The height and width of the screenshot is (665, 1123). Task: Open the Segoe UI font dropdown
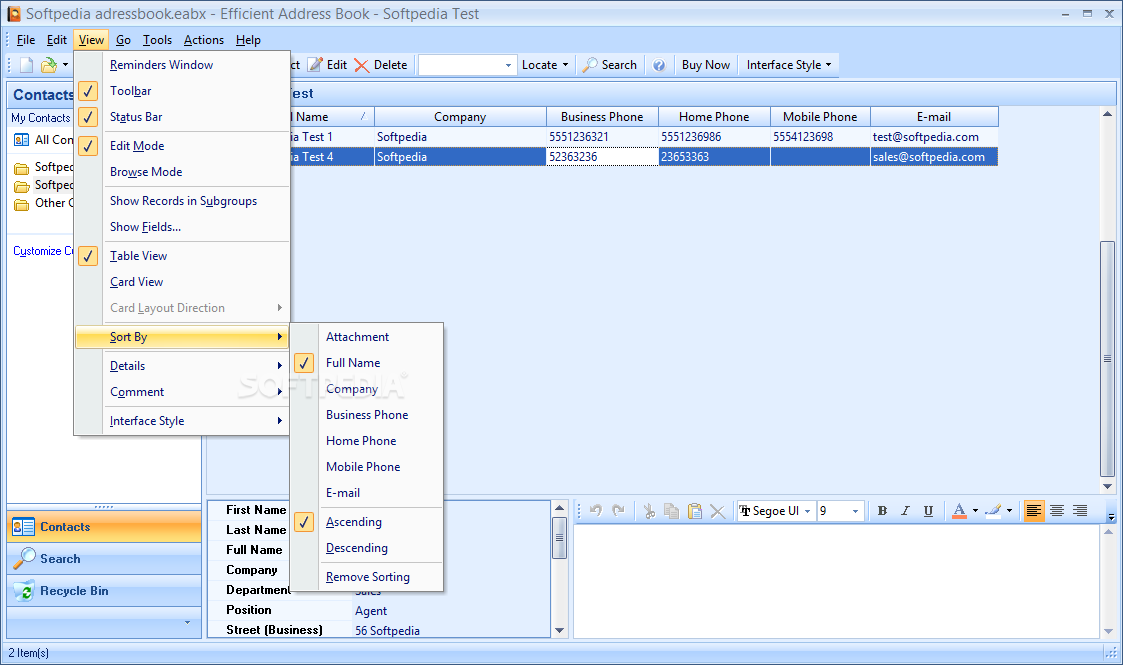pyautogui.click(x=807, y=511)
